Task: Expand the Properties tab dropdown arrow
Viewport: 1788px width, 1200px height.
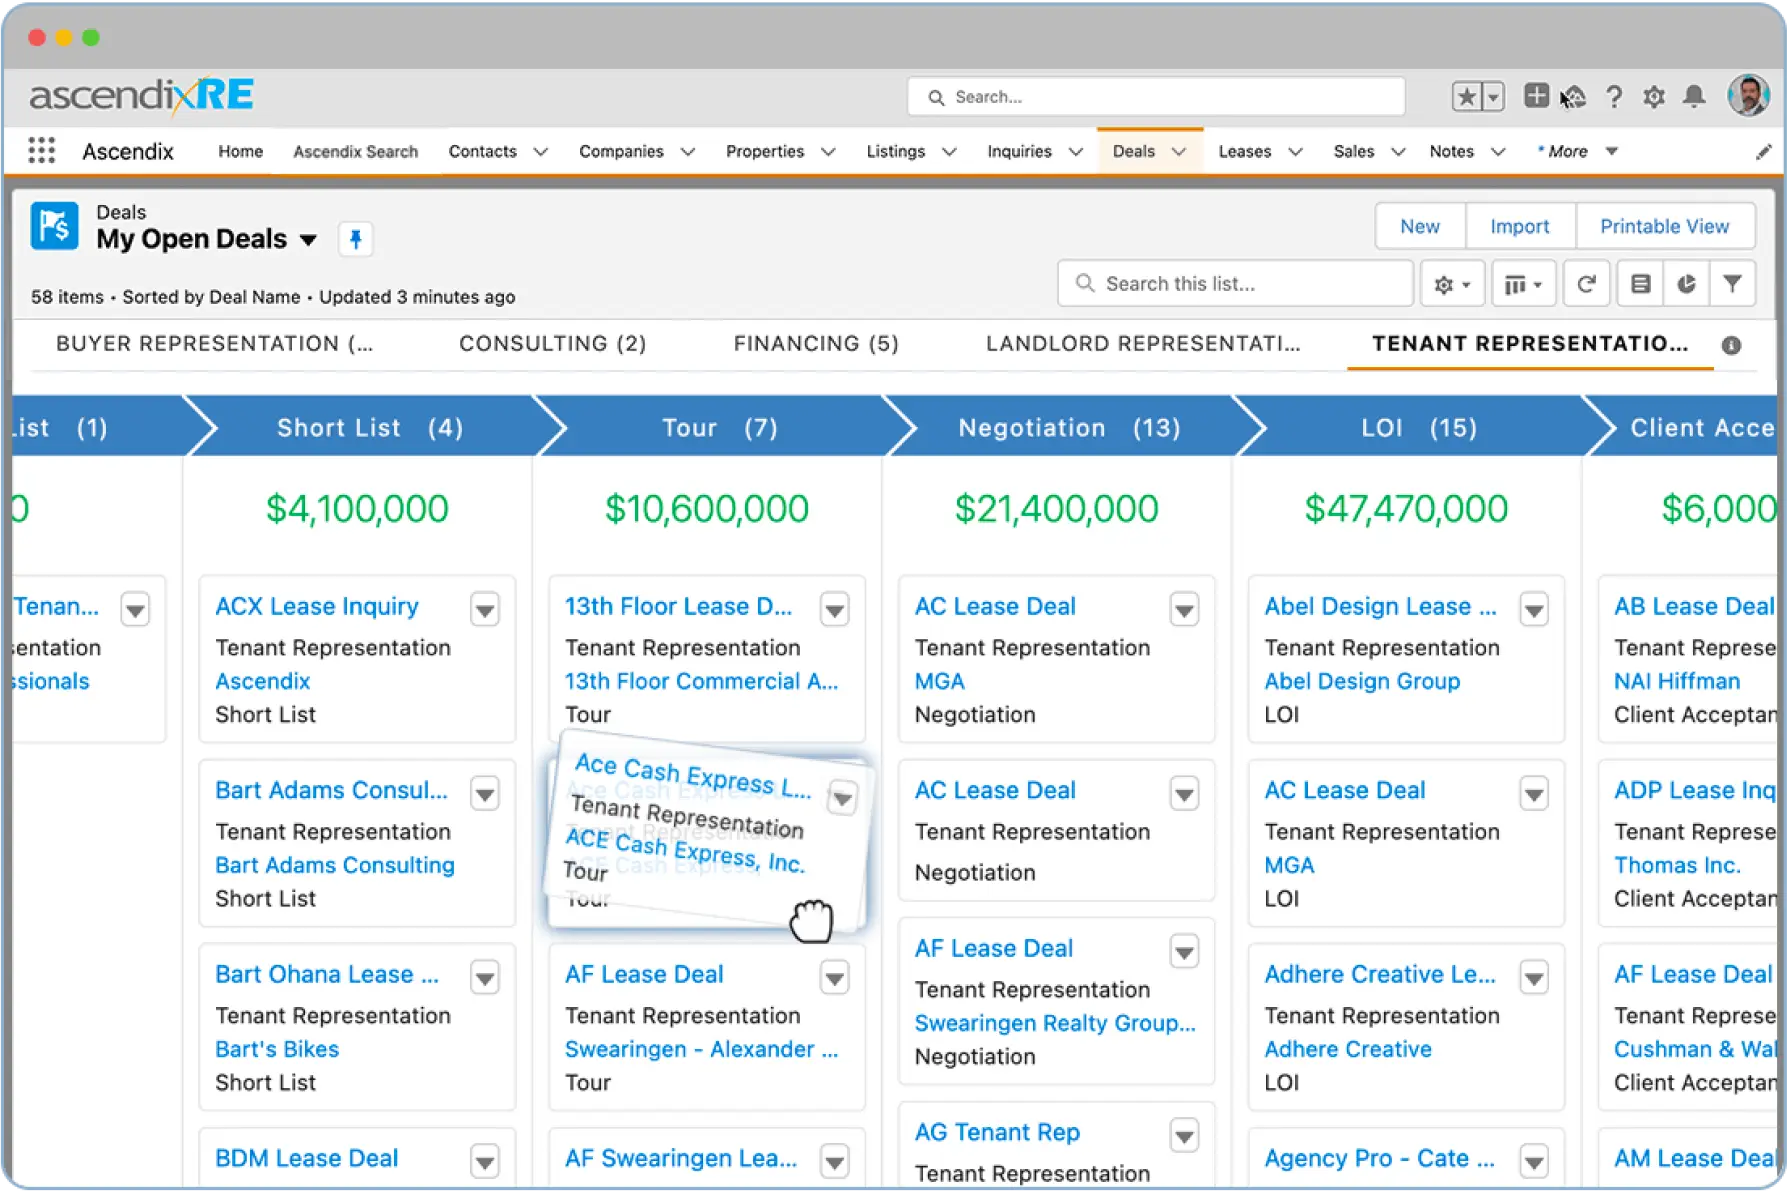Action: (828, 152)
